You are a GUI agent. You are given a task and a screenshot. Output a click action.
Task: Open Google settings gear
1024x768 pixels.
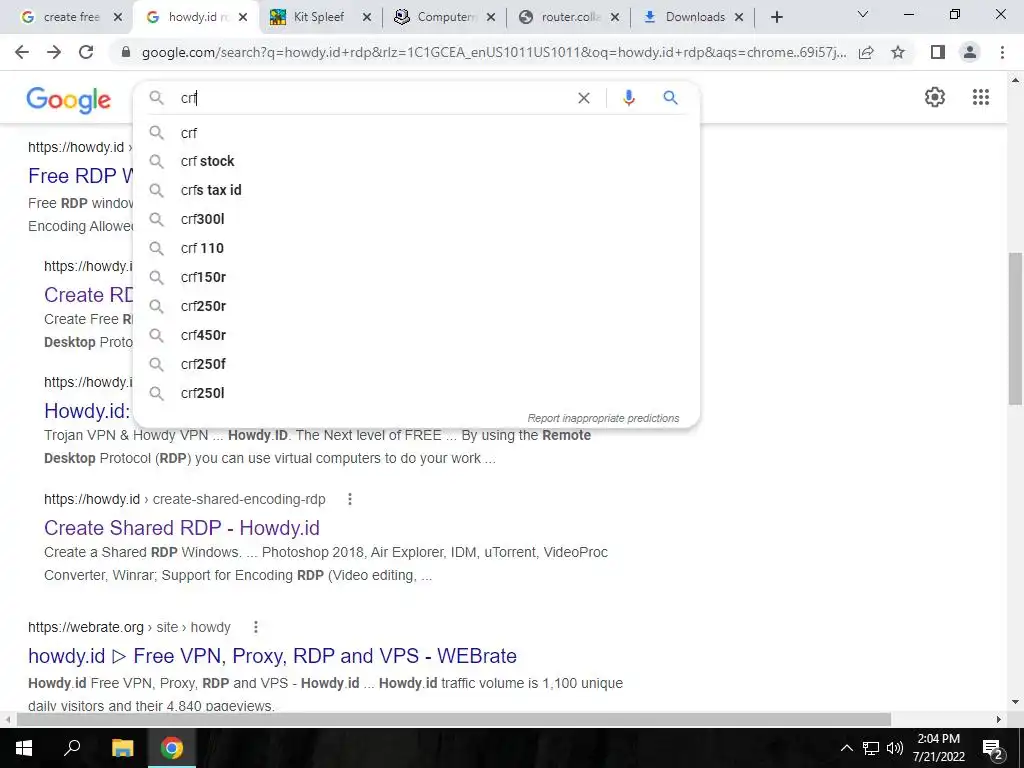(x=935, y=97)
